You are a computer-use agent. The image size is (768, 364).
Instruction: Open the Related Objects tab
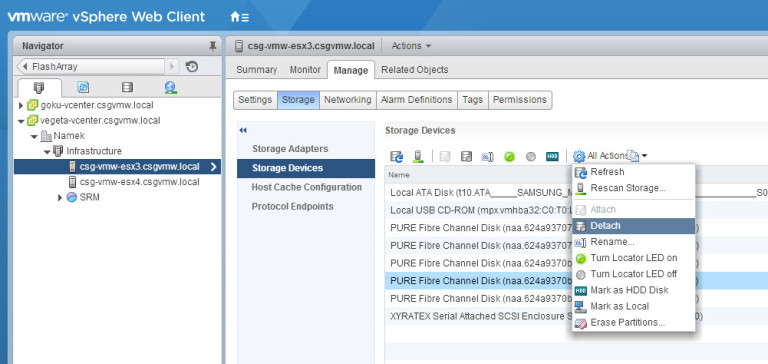[x=415, y=70]
